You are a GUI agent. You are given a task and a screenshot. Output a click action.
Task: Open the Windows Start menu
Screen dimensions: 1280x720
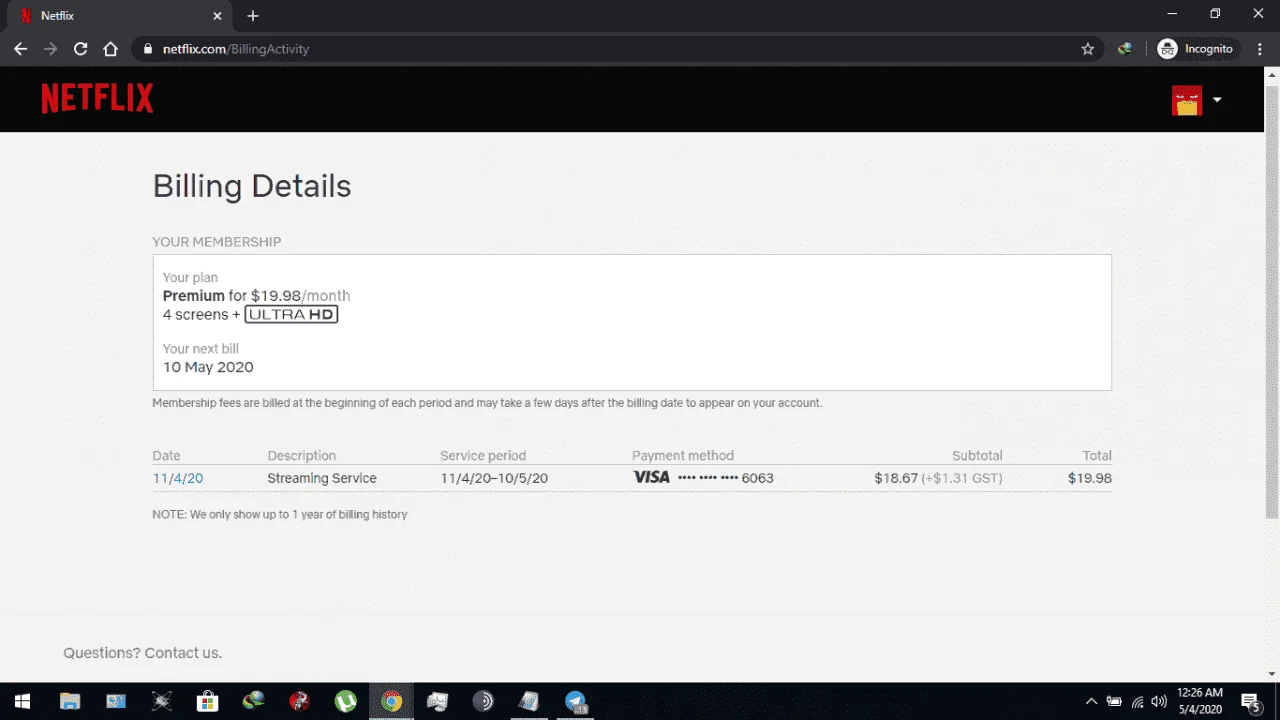pos(22,701)
